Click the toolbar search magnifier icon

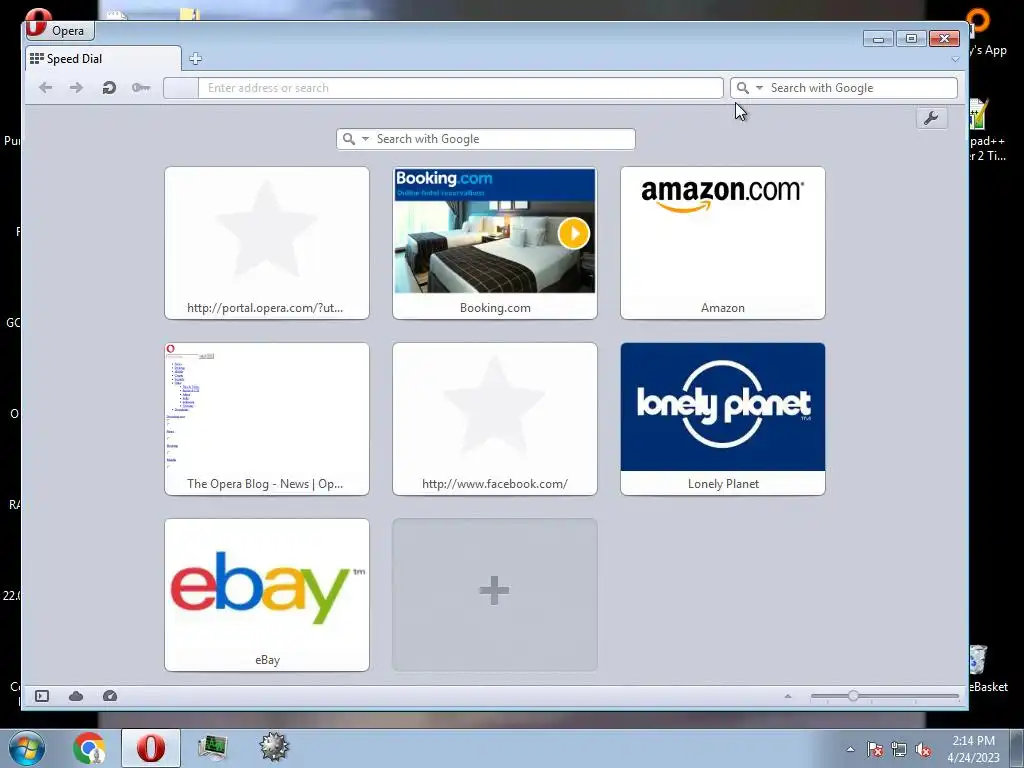click(743, 88)
